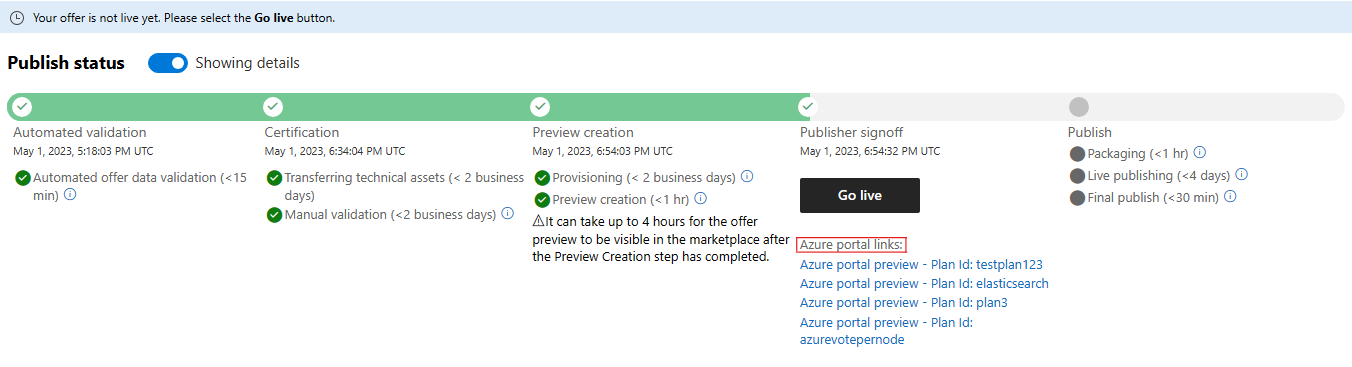1352x367 pixels.
Task: Click grey status dot beside Packaging
Action: click(x=1077, y=154)
